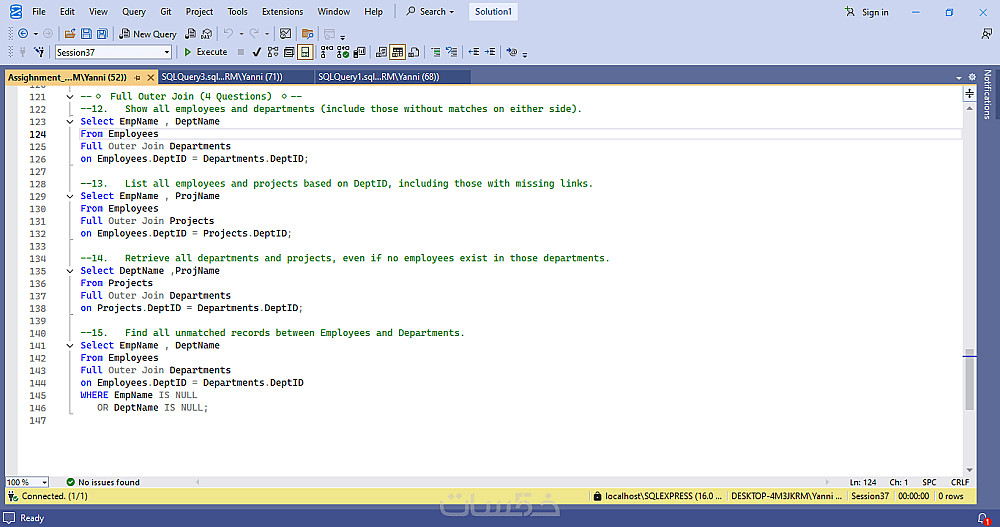Click the Redo icon
Screen dimensions: 1000x527
click(254, 34)
